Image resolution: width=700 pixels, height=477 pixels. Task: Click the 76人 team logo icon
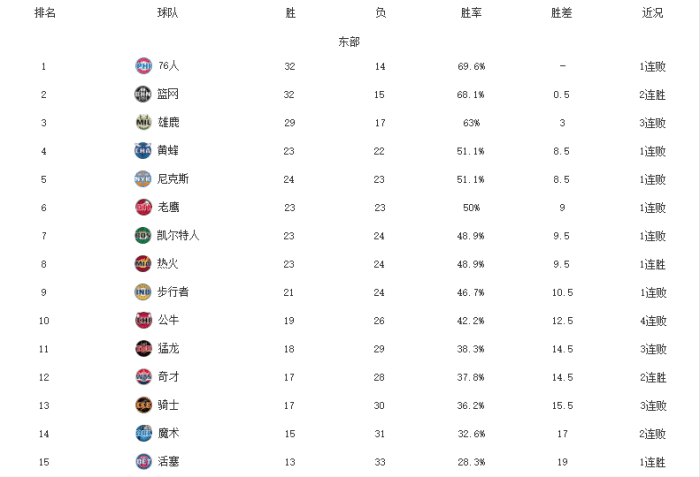coord(142,66)
